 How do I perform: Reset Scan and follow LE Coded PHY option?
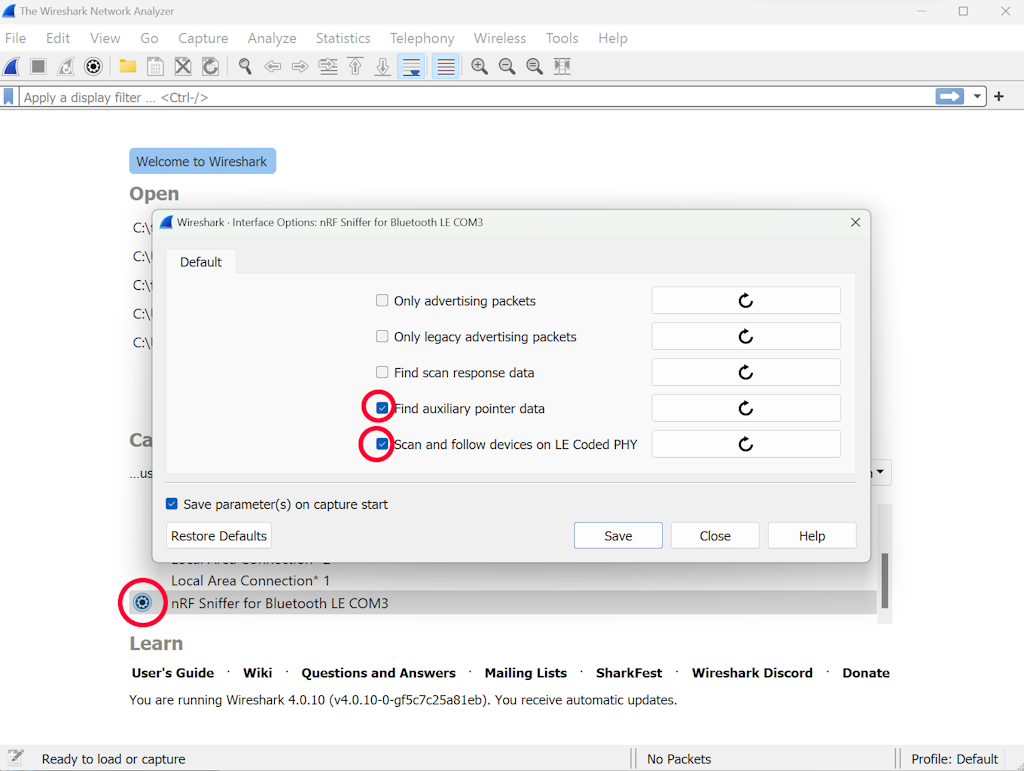pos(746,444)
